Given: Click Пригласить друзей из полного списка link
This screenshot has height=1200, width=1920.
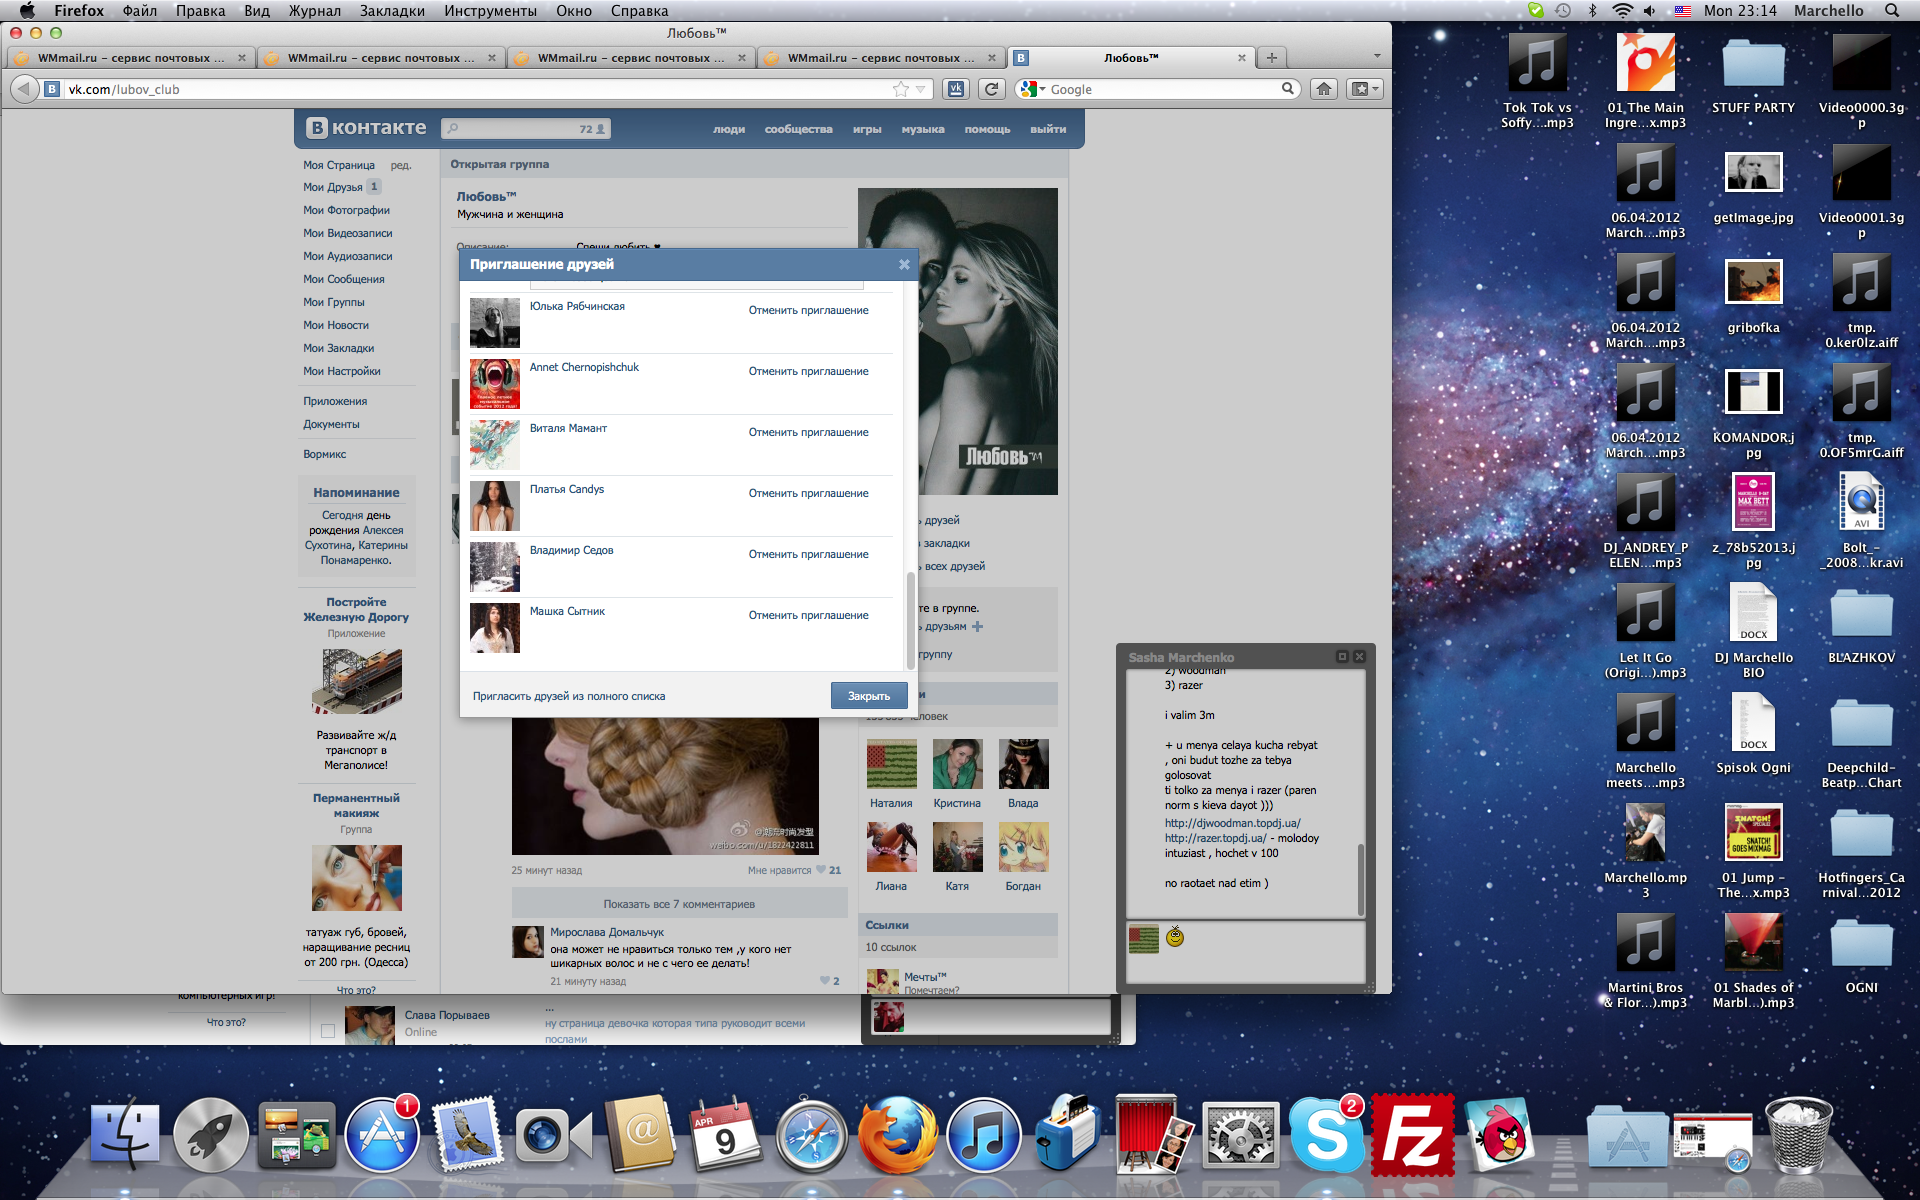Looking at the screenshot, I should [568, 696].
